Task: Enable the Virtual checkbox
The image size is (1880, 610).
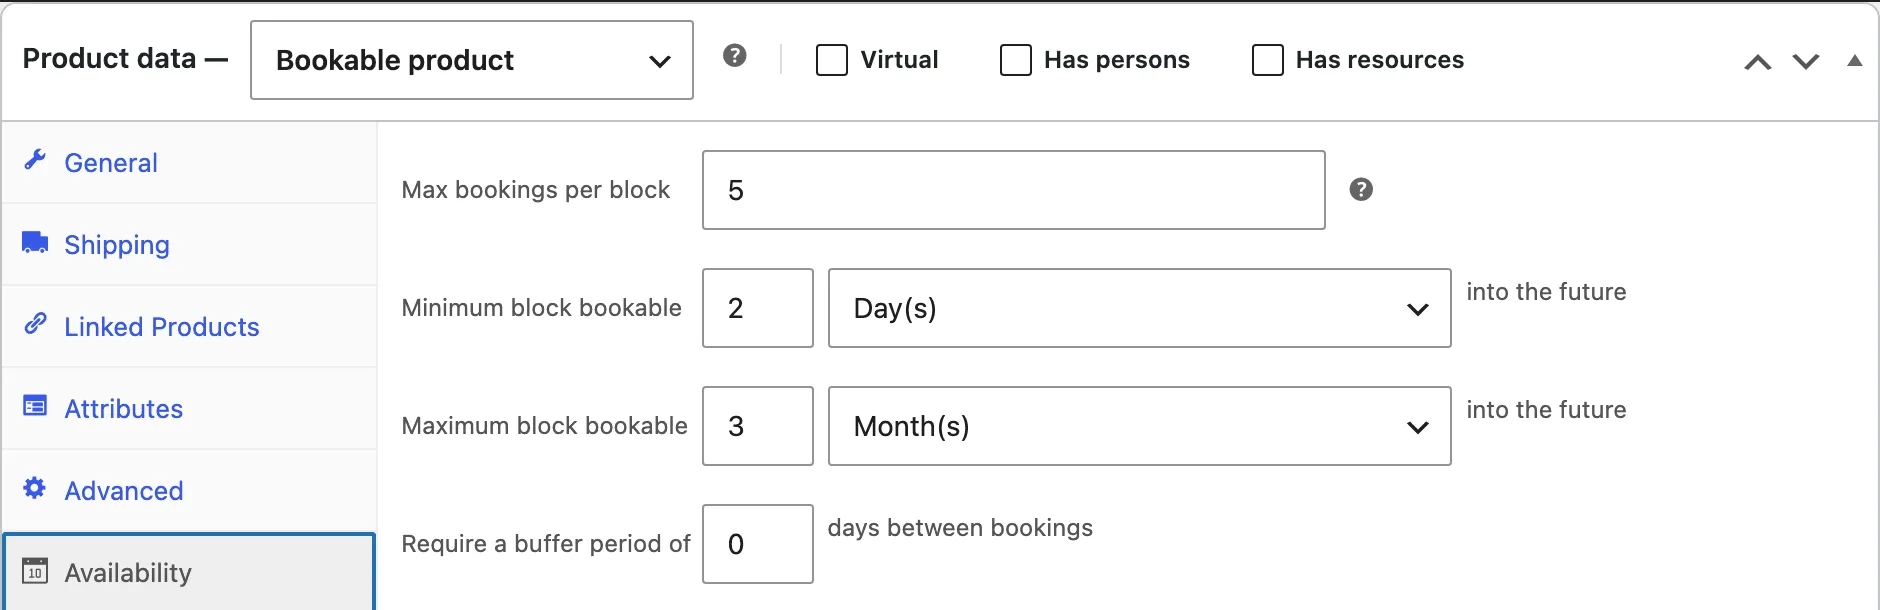Action: pyautogui.click(x=832, y=60)
